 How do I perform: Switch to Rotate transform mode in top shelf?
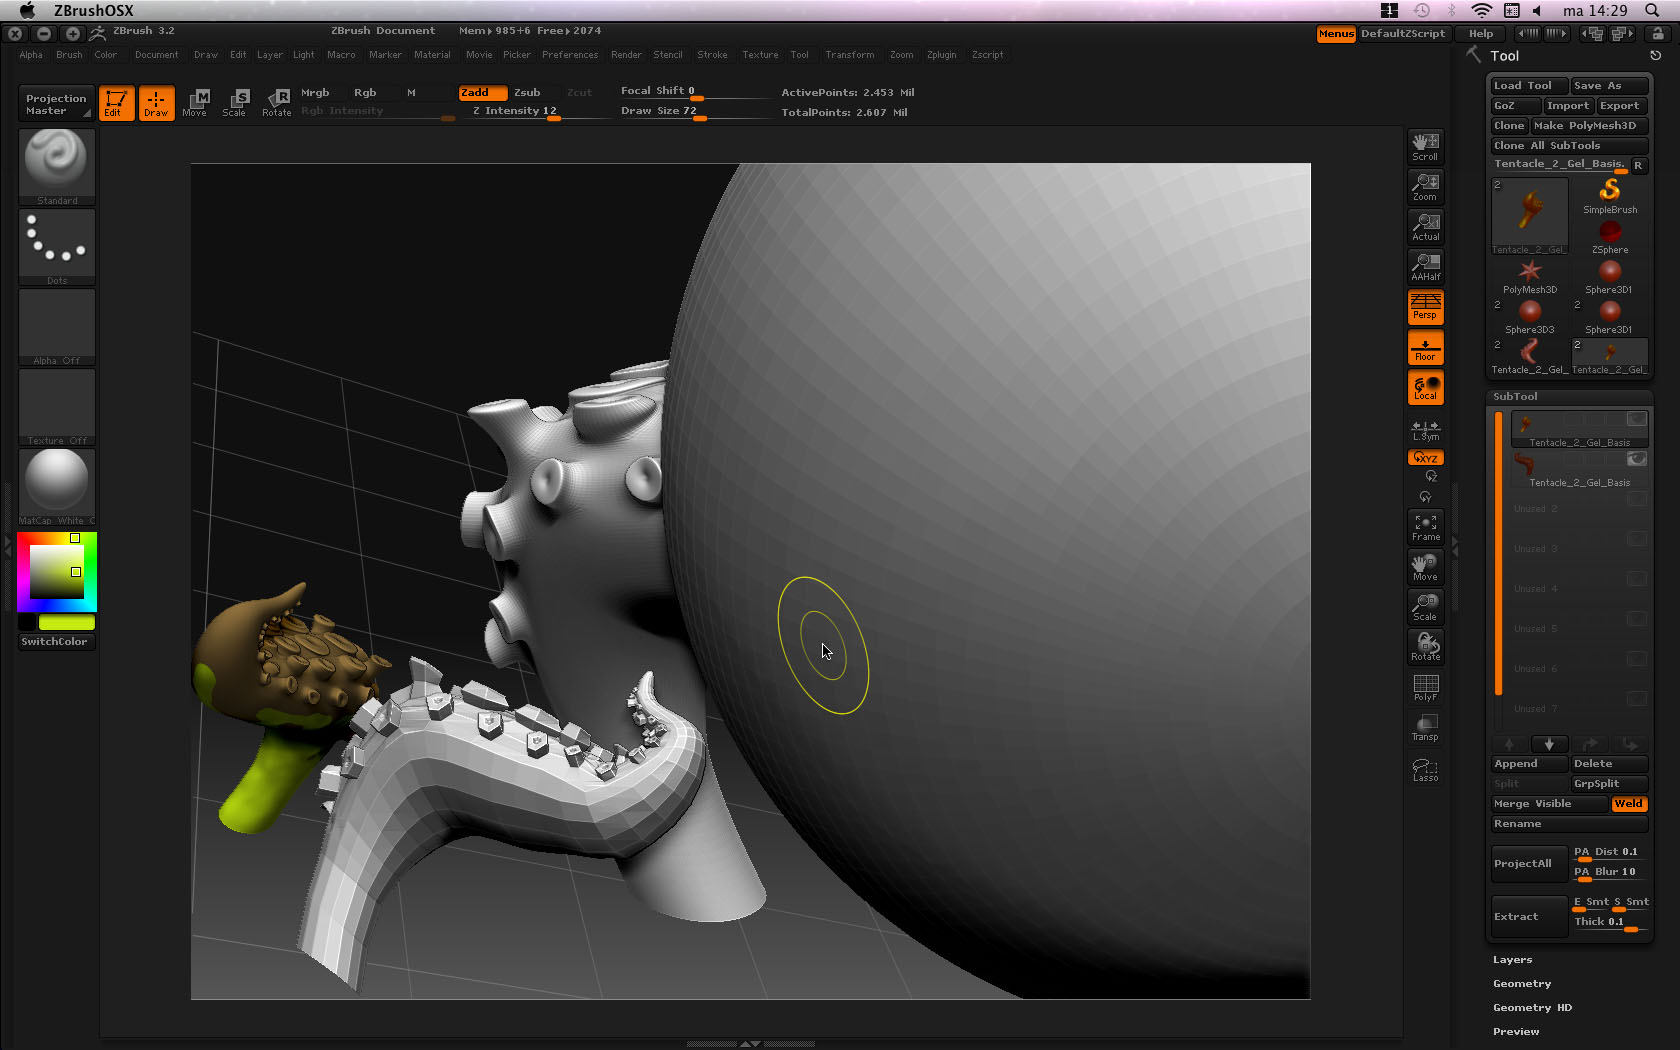pyautogui.click(x=277, y=102)
